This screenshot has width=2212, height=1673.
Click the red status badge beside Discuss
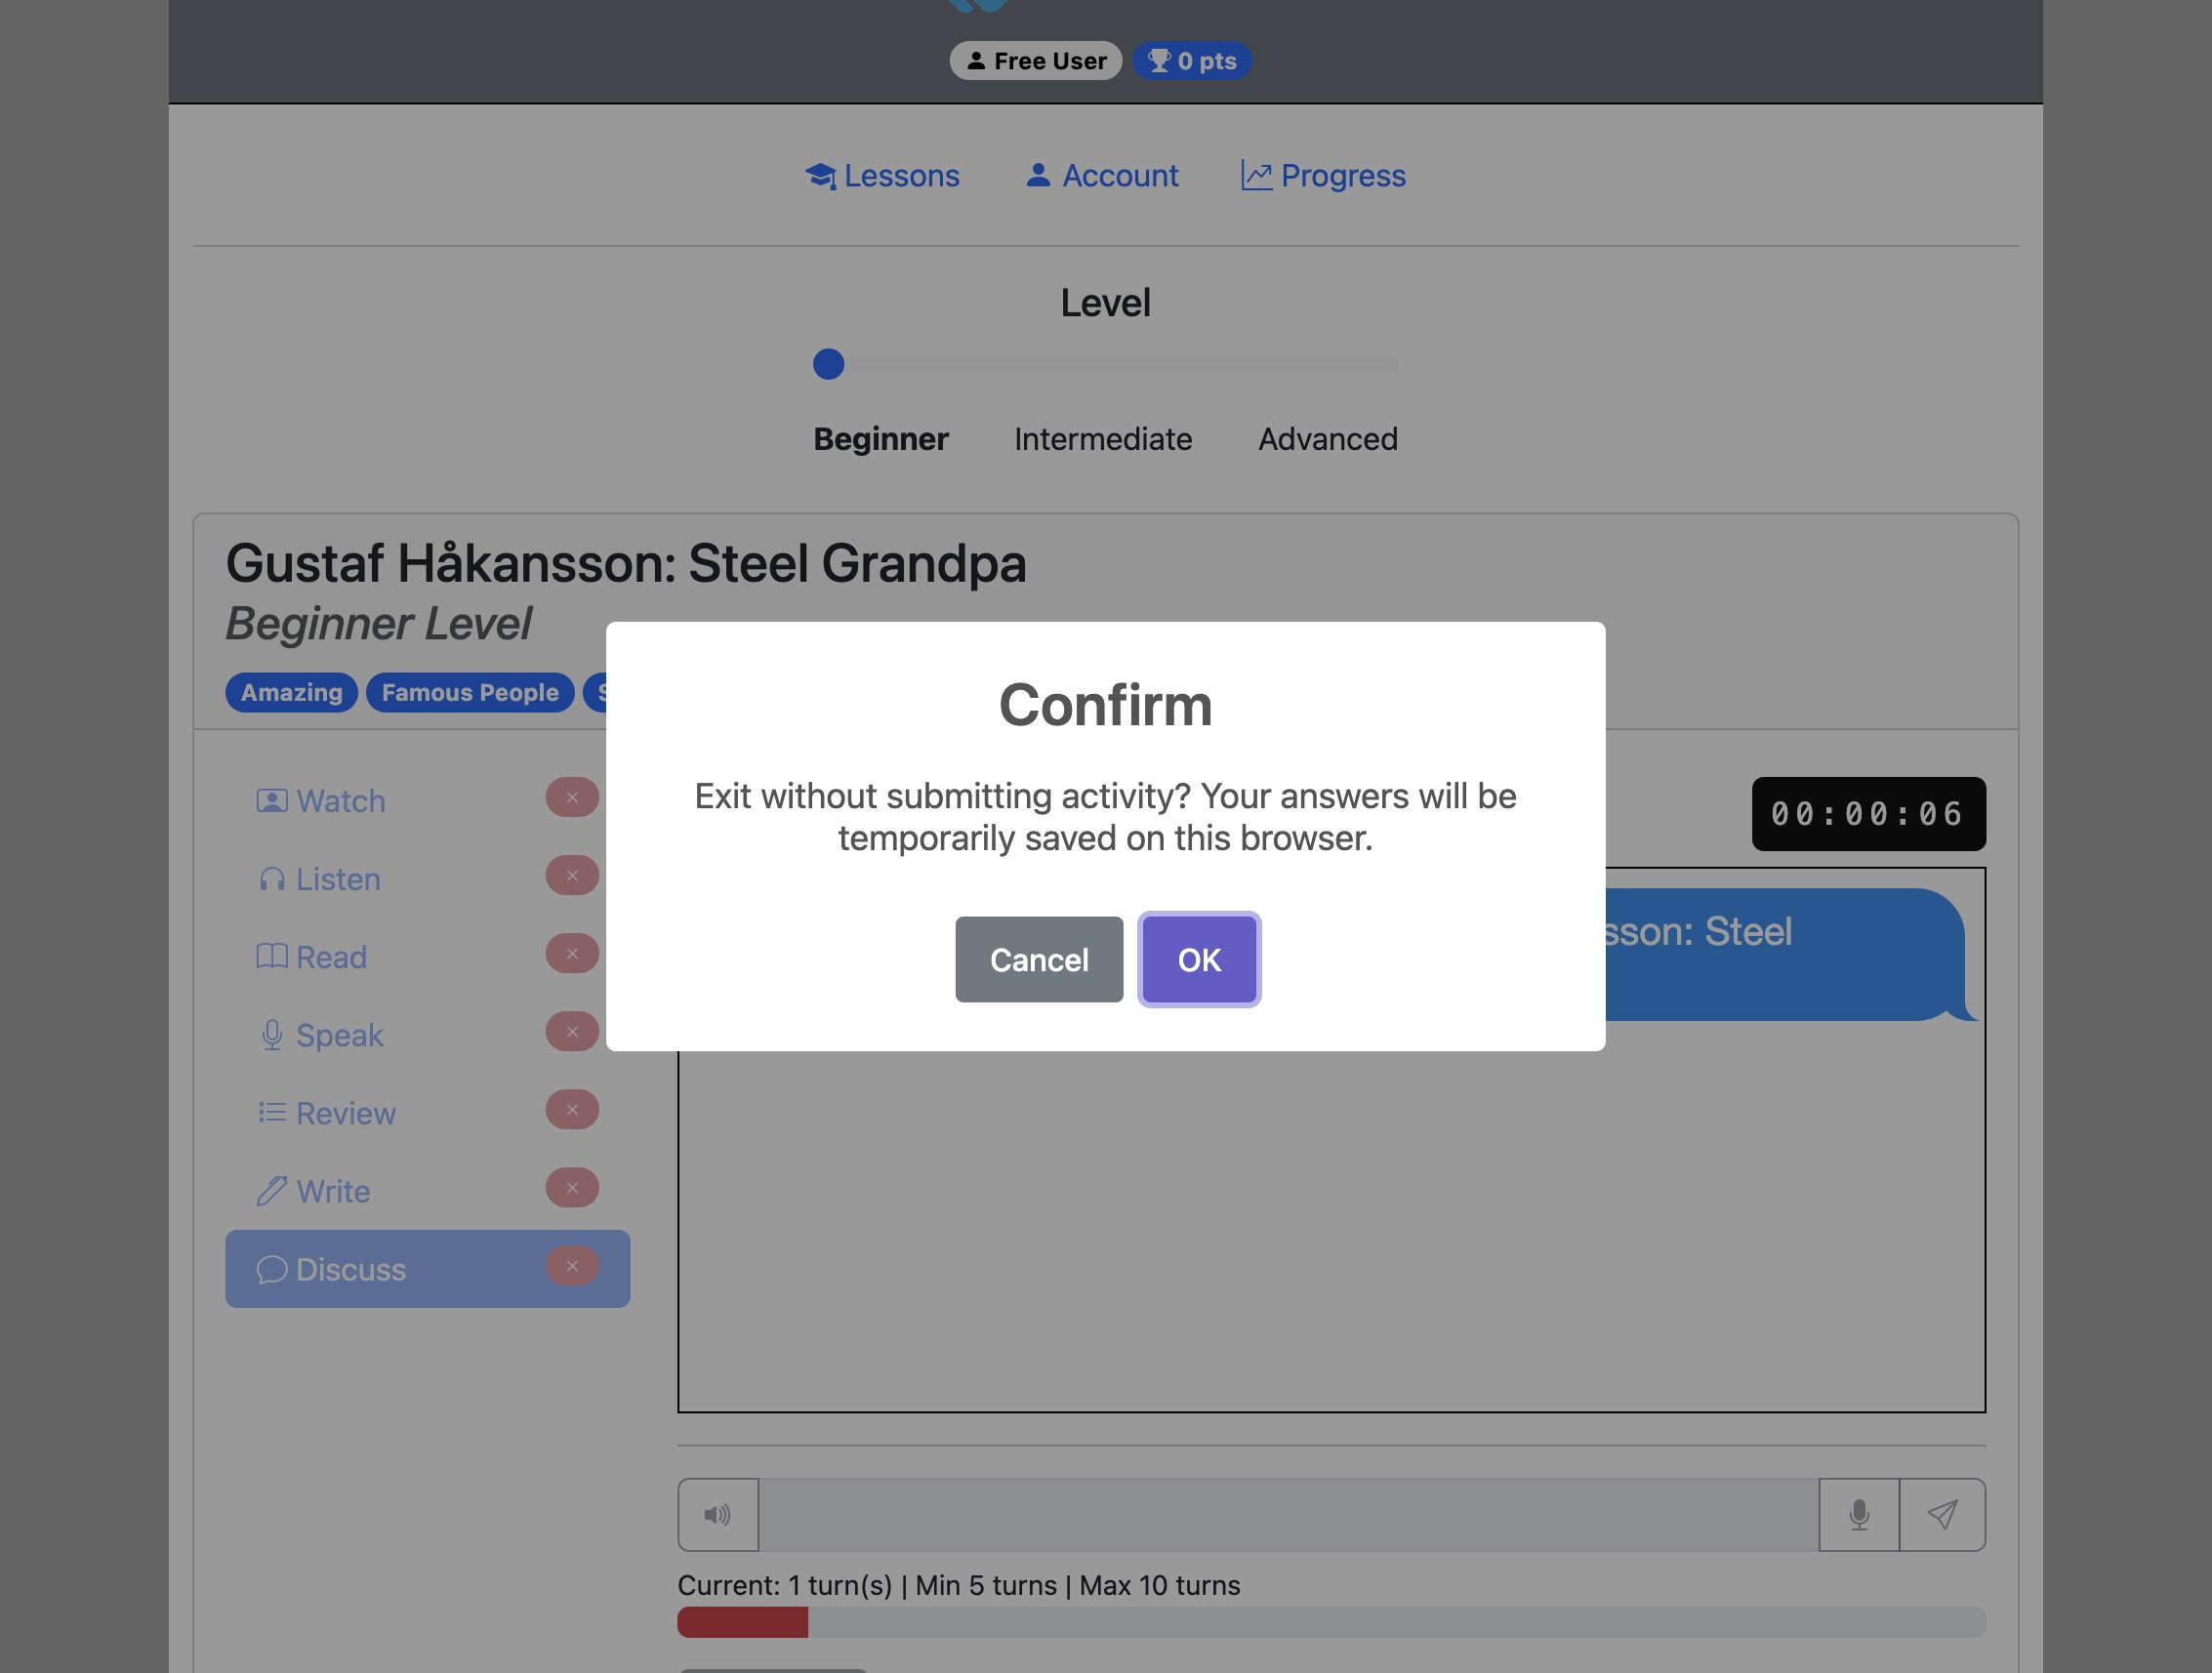pyautogui.click(x=572, y=1266)
